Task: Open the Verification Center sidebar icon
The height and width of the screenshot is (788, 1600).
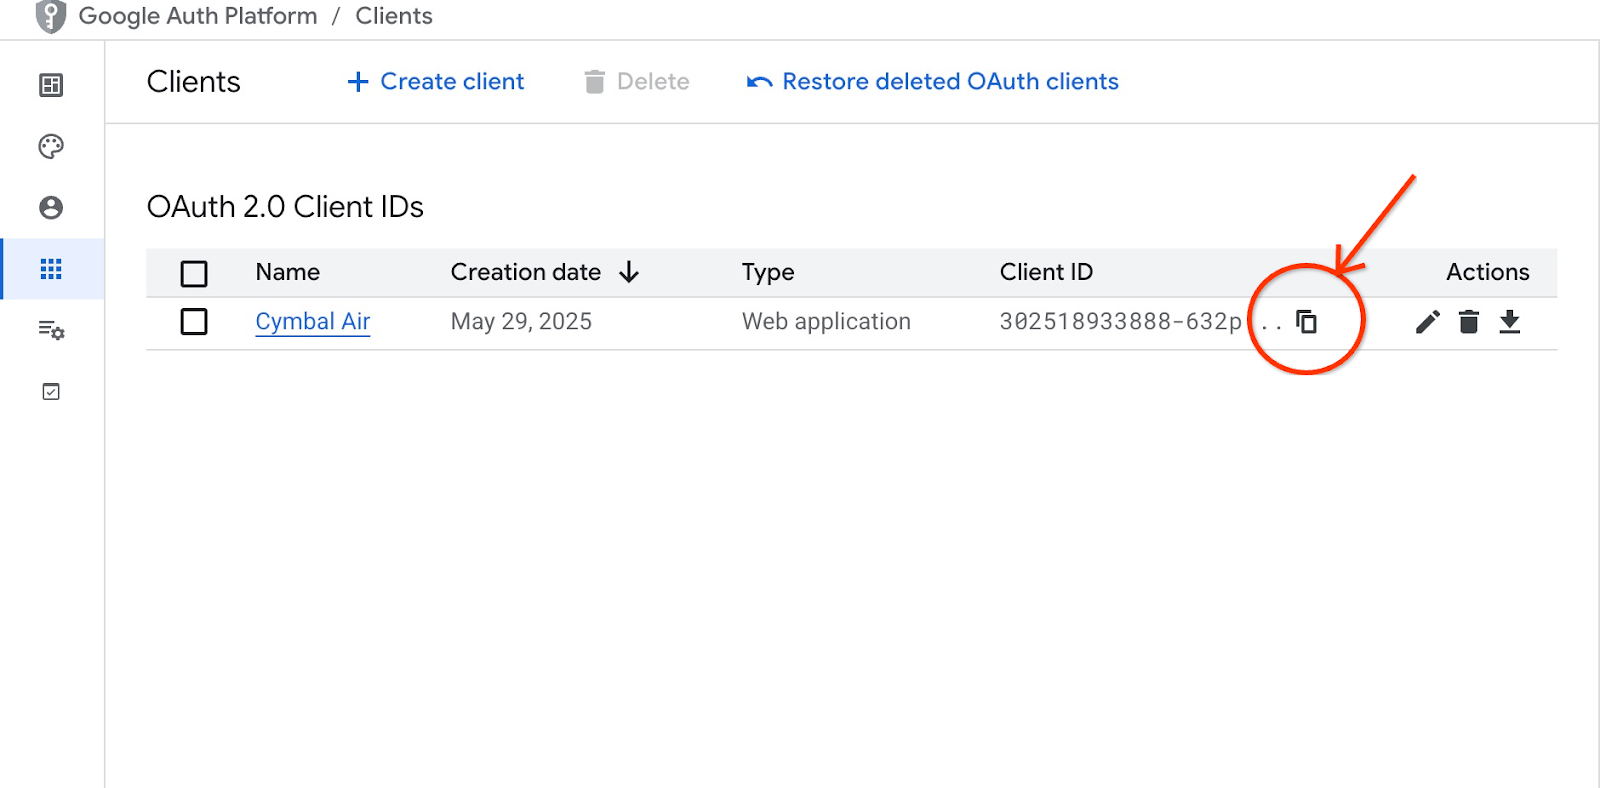Action: pyautogui.click(x=51, y=392)
